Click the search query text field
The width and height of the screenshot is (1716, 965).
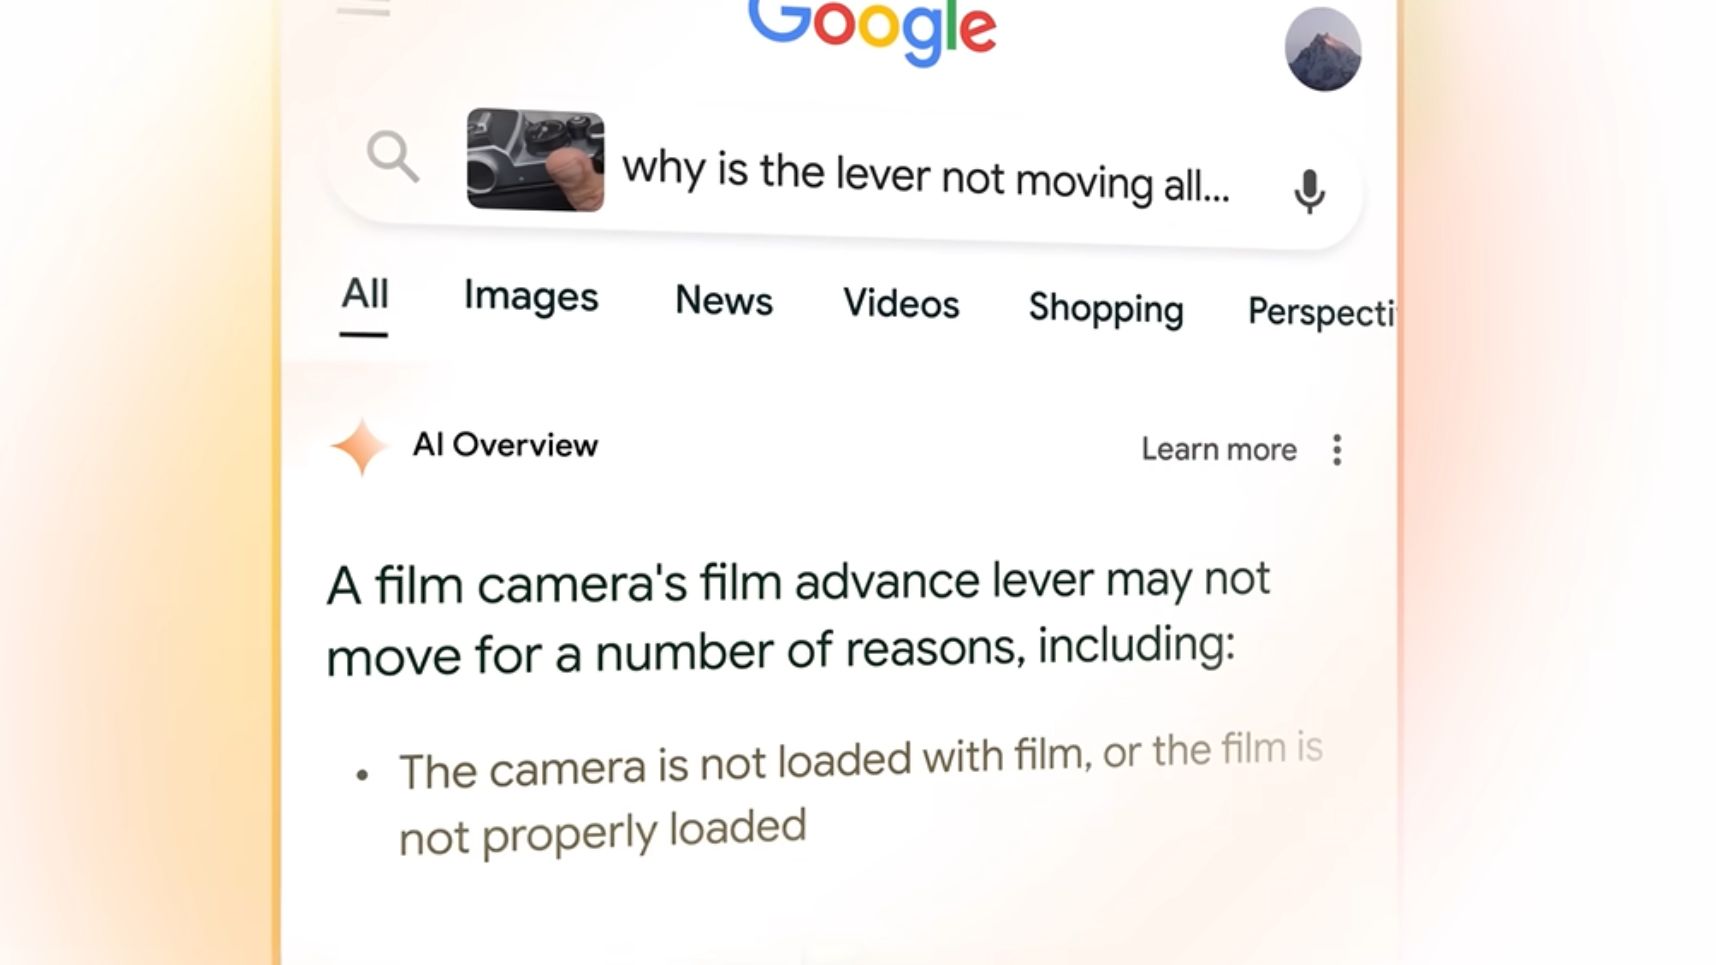coord(926,178)
